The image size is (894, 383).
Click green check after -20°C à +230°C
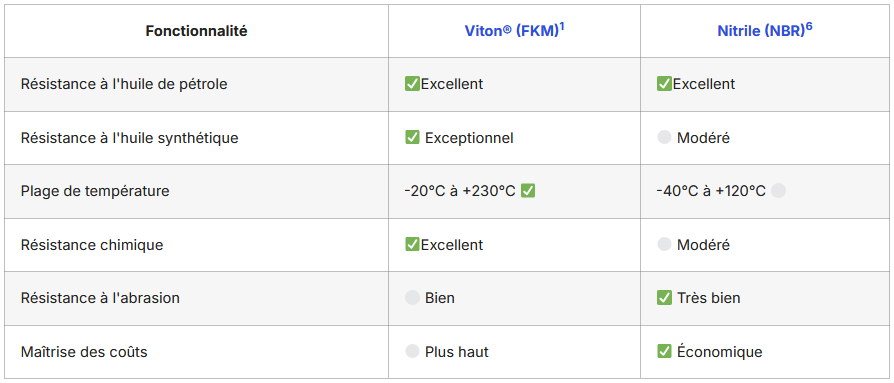(528, 191)
